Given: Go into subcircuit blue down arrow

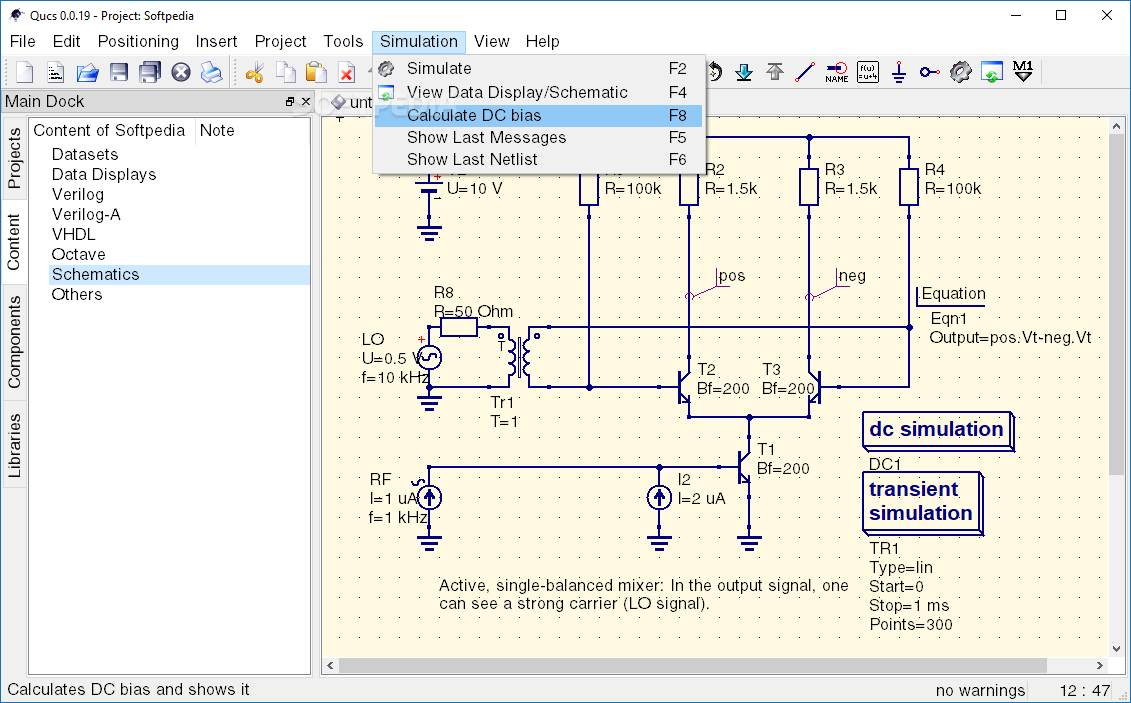Looking at the screenshot, I should 744,72.
